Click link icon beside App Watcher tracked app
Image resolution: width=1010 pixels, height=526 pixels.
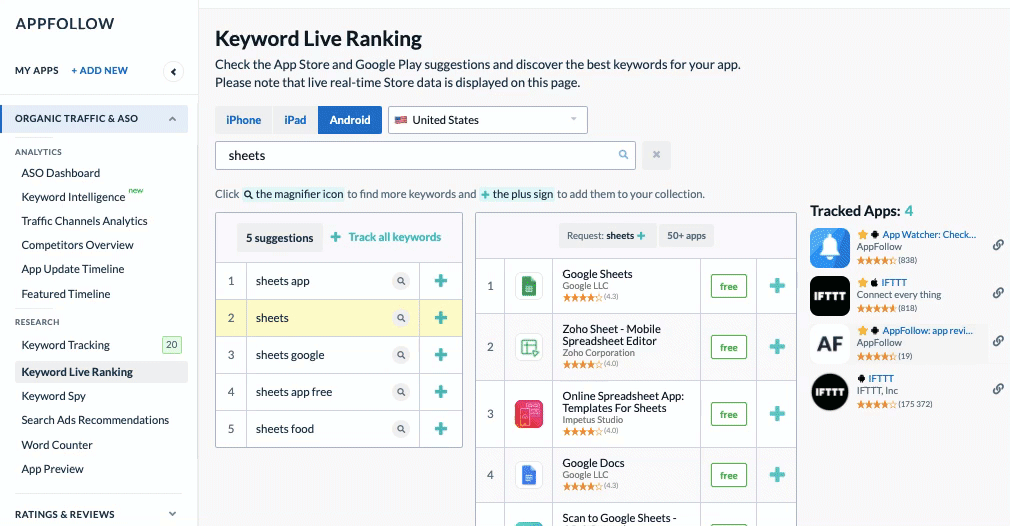tap(998, 245)
